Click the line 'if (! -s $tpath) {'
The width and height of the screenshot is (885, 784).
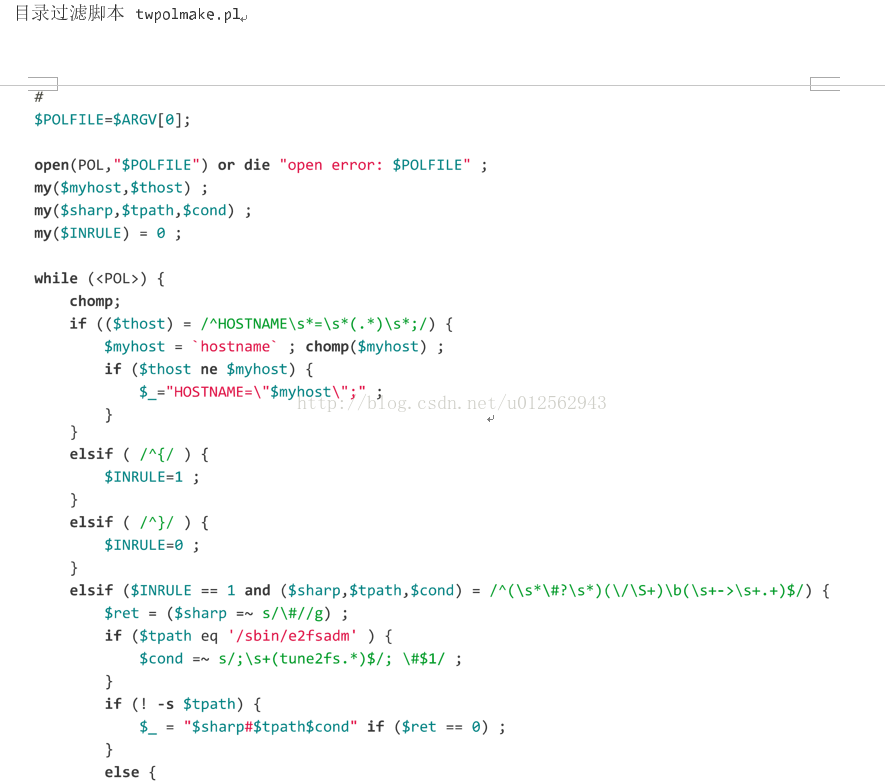click(183, 704)
